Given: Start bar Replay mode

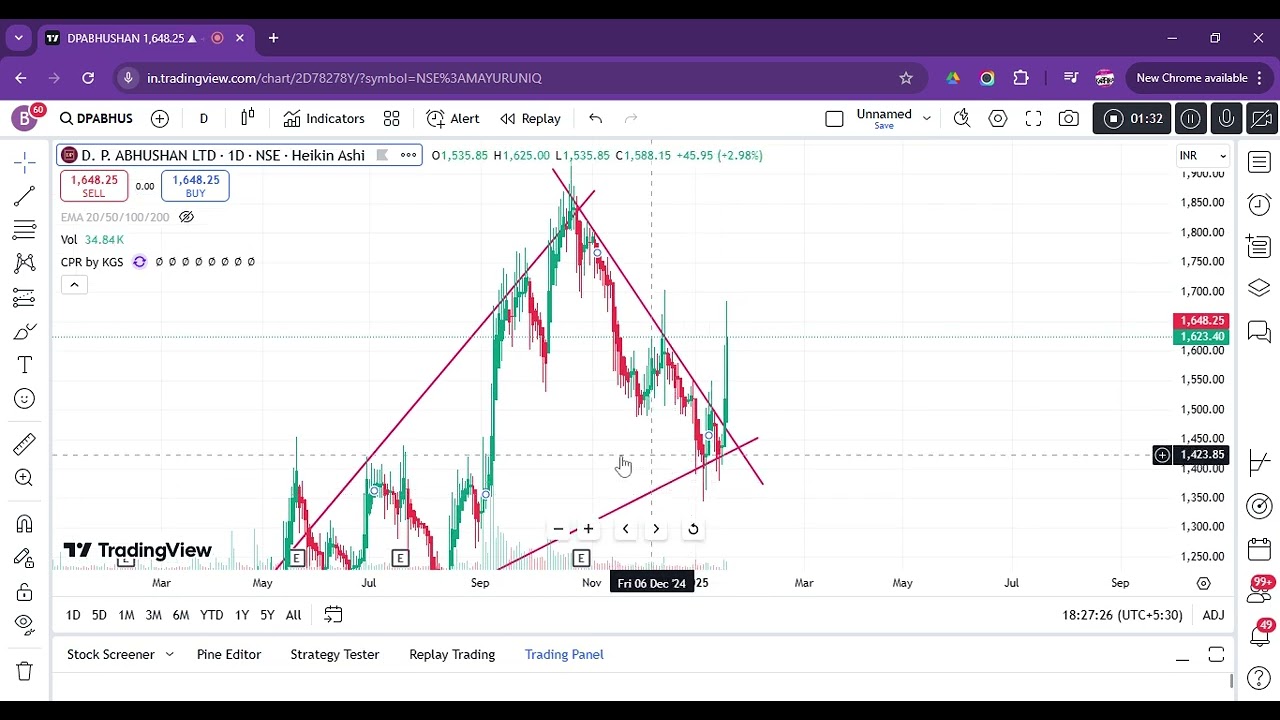Looking at the screenshot, I should pyautogui.click(x=531, y=118).
